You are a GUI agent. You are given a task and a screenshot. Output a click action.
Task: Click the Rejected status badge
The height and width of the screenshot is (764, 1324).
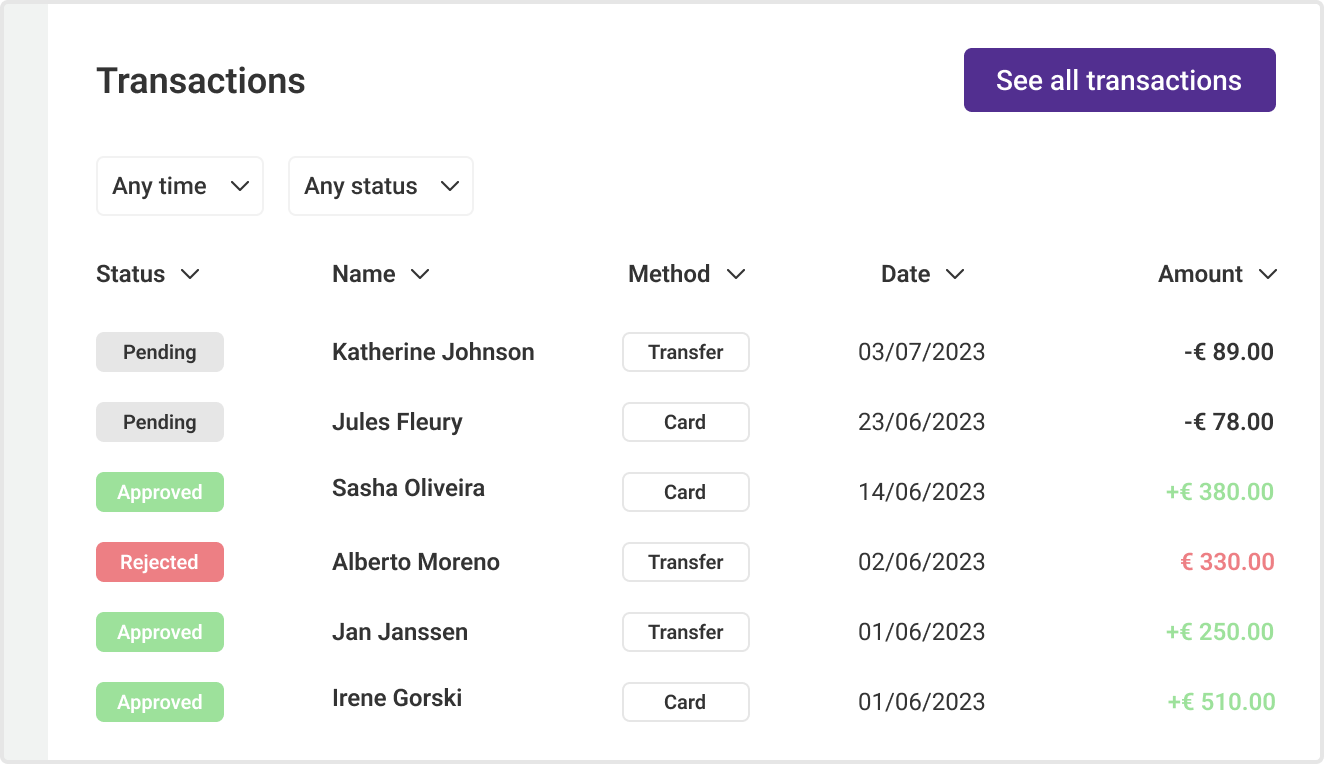coord(160,562)
